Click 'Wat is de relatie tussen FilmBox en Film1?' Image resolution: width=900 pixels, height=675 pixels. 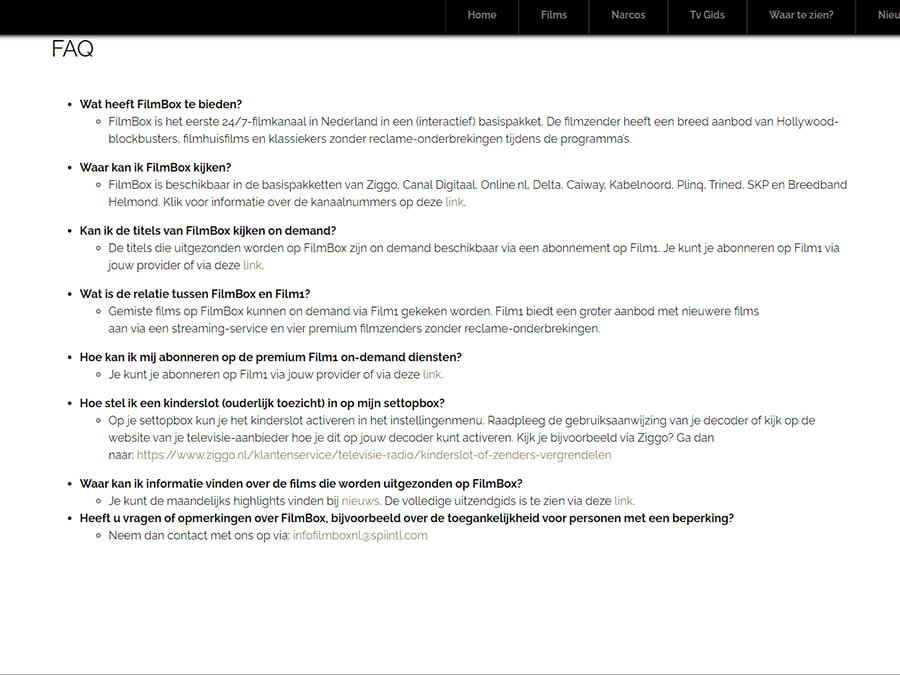click(x=195, y=293)
